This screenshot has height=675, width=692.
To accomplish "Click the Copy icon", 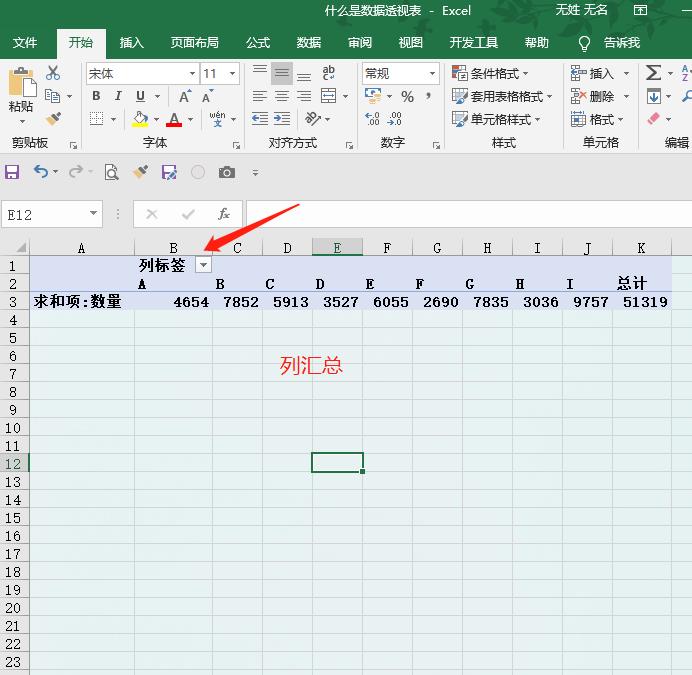I will (53, 96).
